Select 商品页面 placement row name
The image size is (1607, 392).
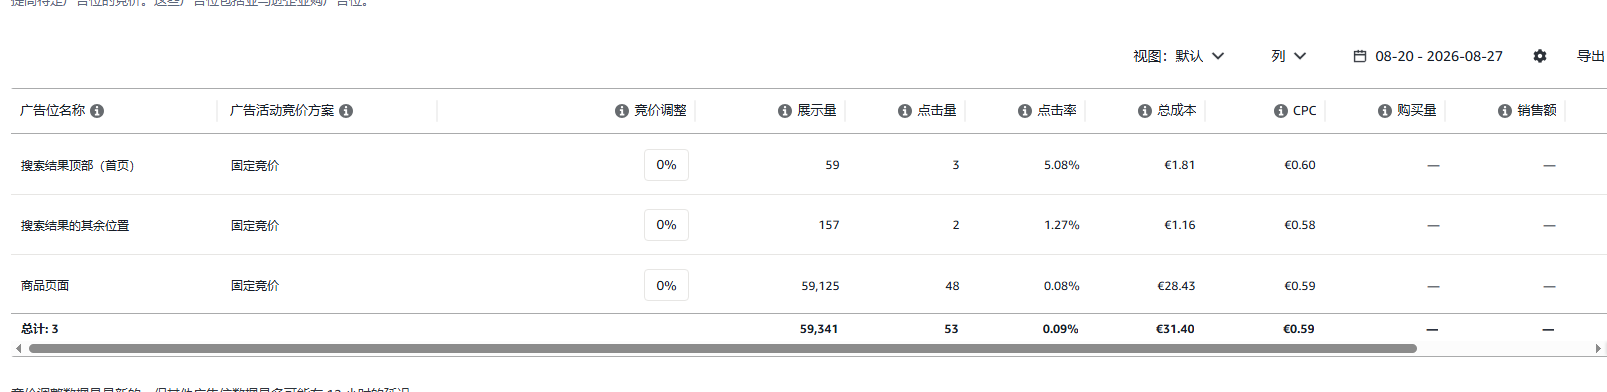pos(45,286)
